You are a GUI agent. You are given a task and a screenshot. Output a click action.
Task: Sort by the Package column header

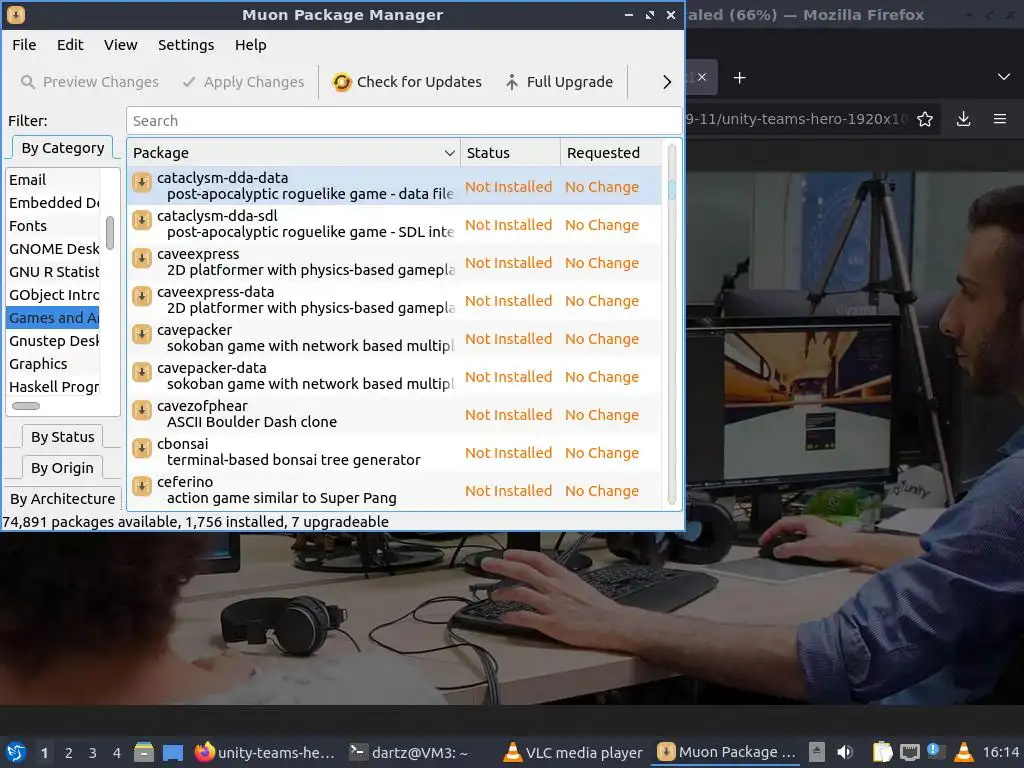pyautogui.click(x=294, y=153)
